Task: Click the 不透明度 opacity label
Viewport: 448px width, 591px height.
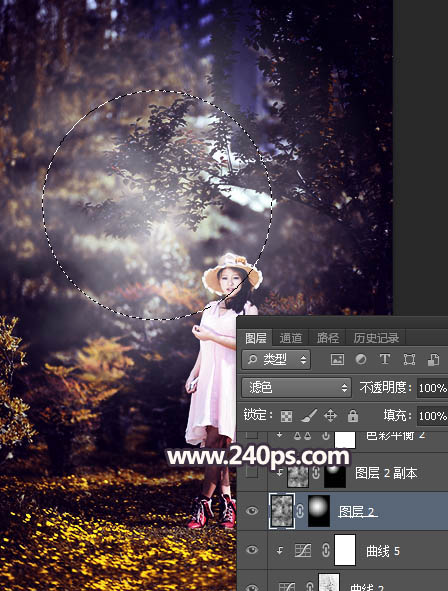Action: pyautogui.click(x=385, y=387)
